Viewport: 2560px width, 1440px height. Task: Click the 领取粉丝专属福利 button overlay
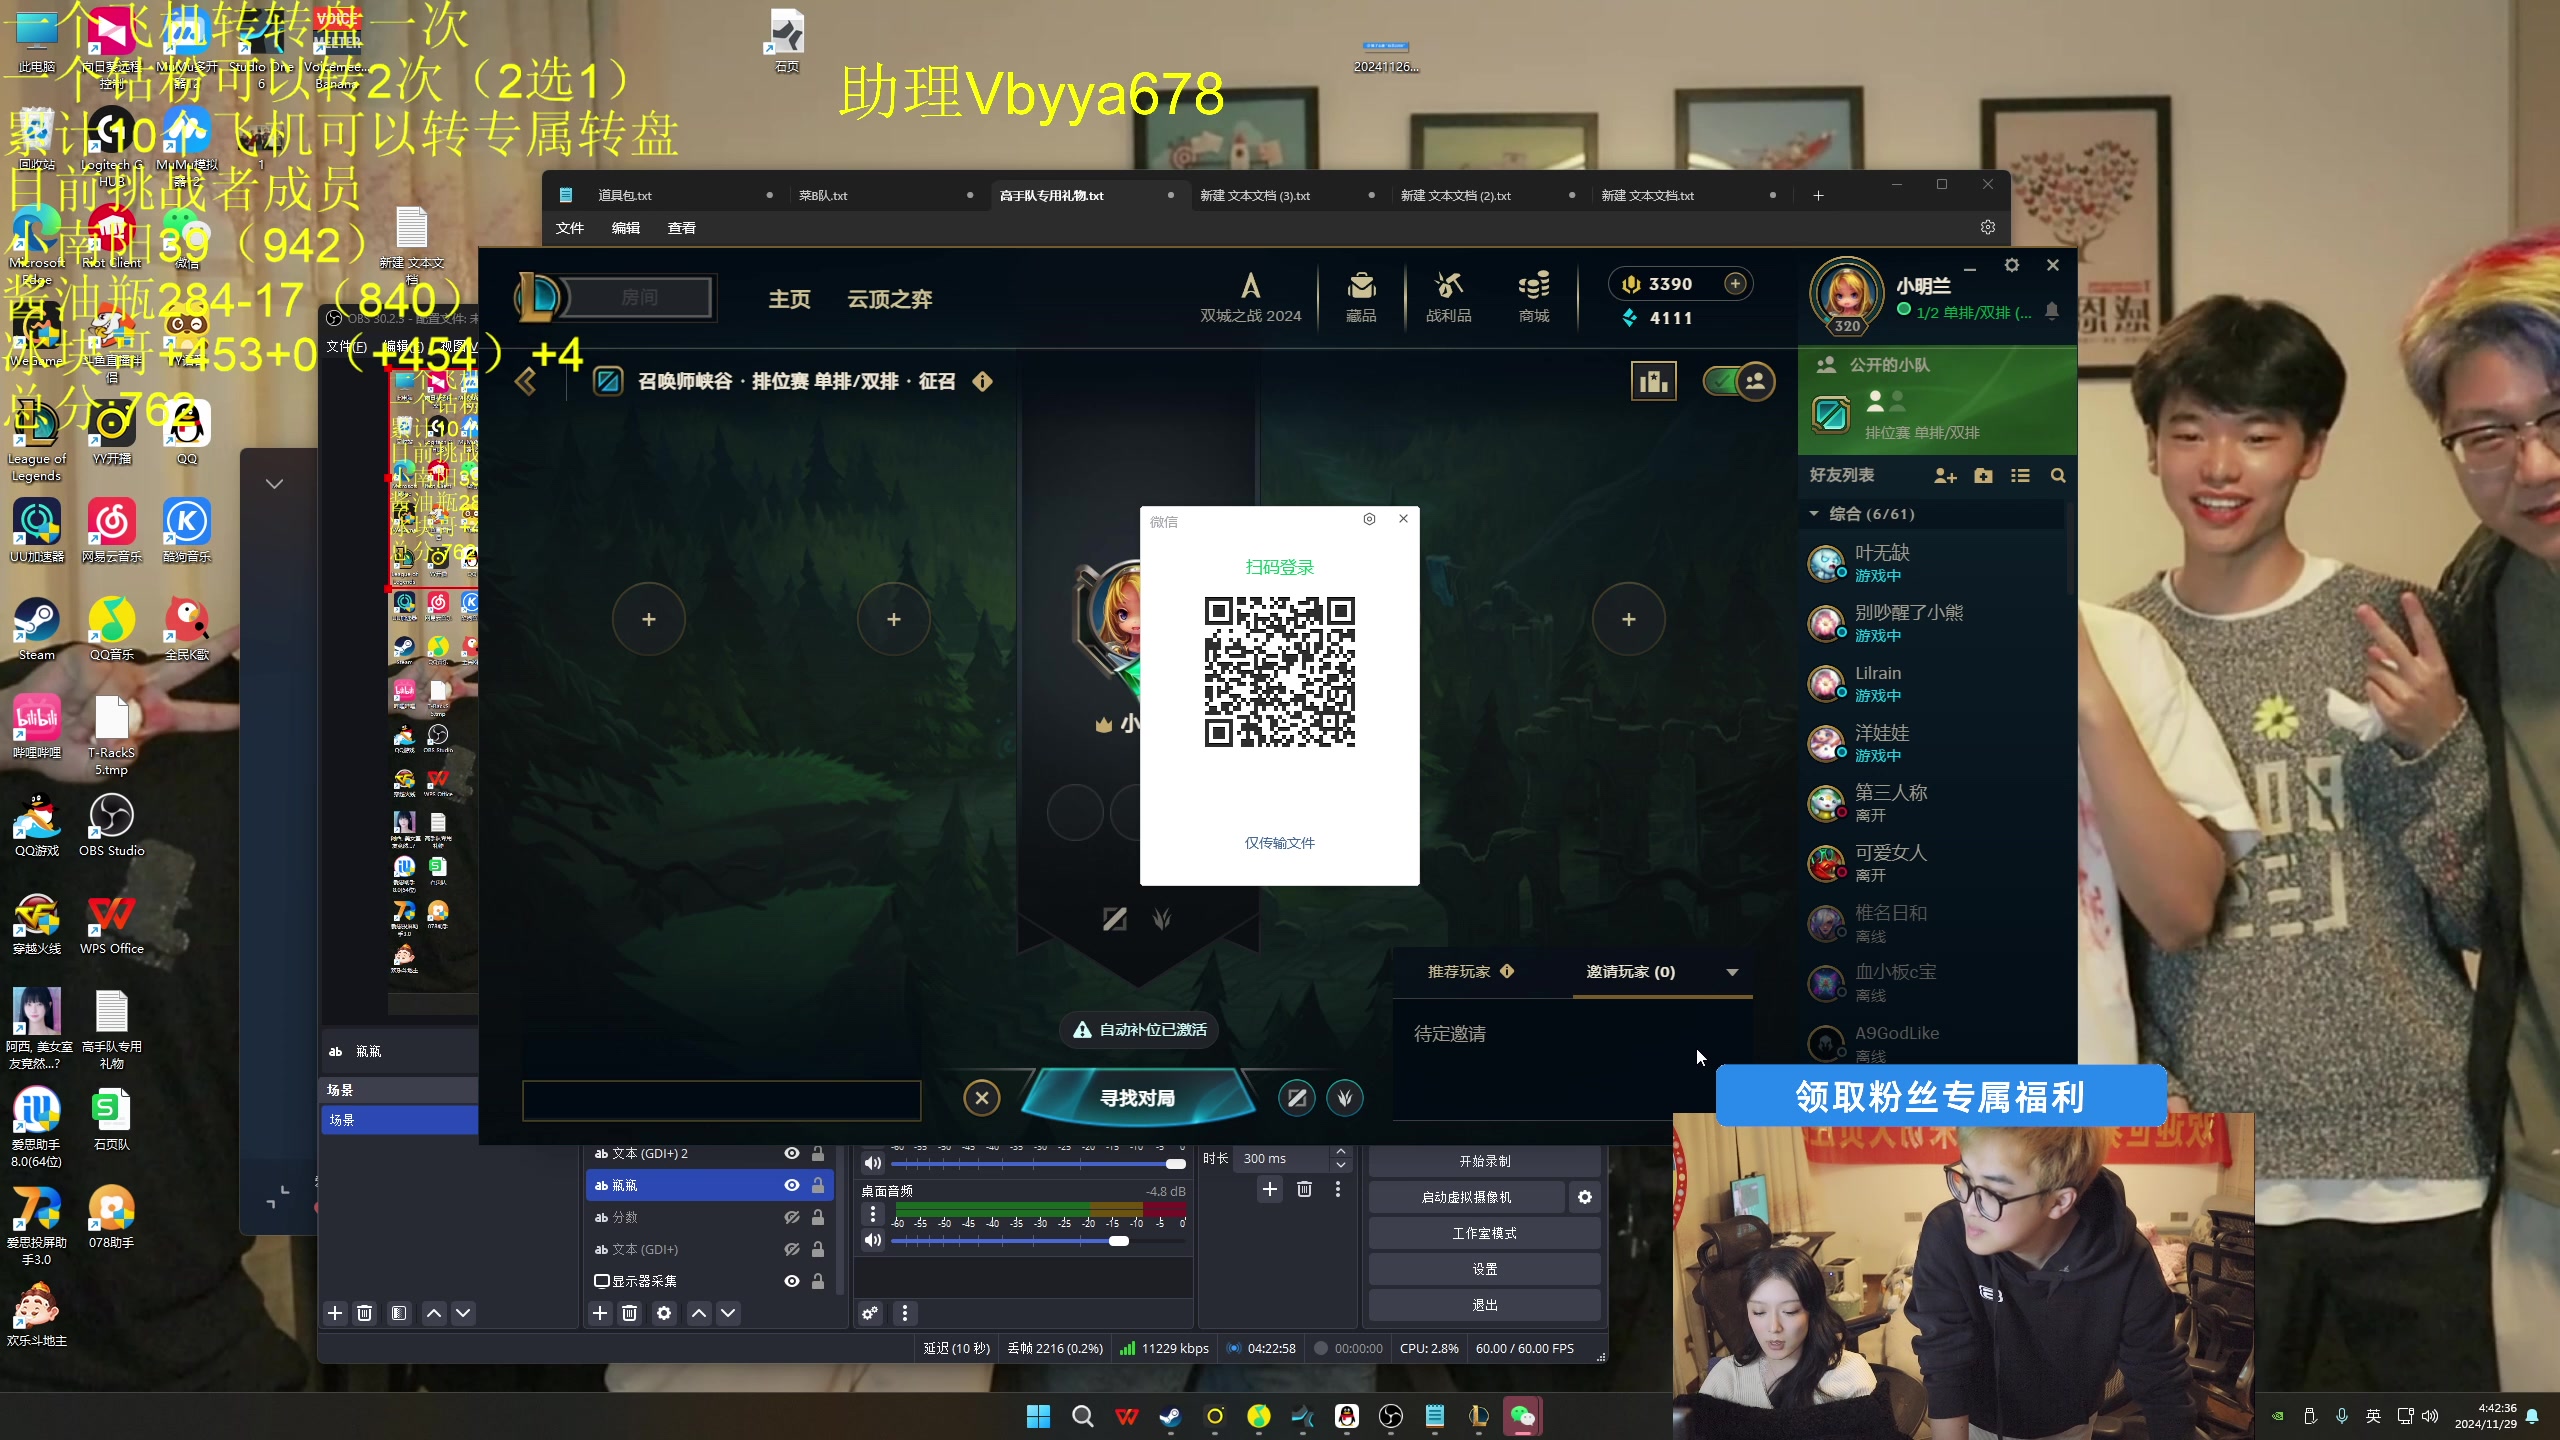[1936, 1095]
